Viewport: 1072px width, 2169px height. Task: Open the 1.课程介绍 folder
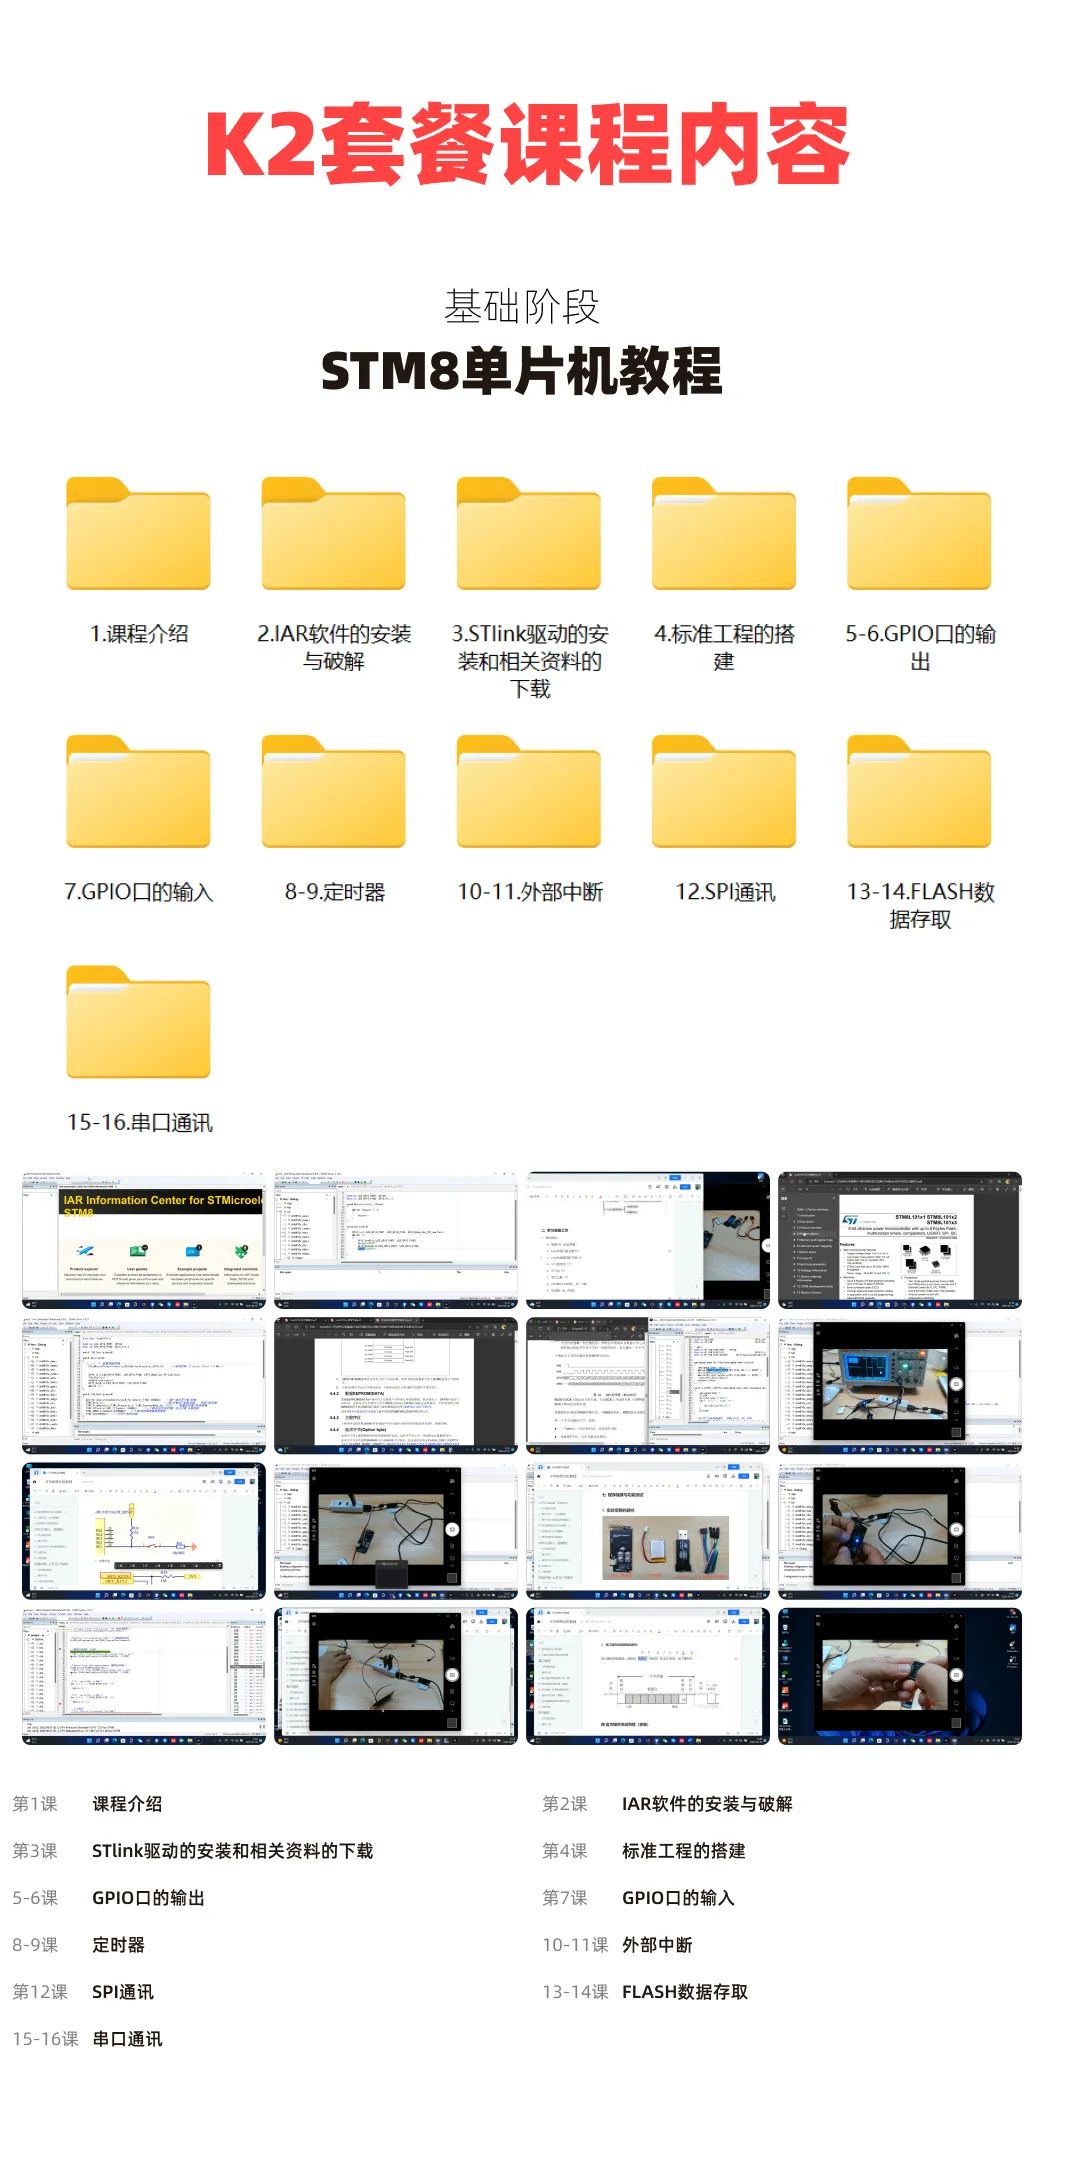[138, 535]
